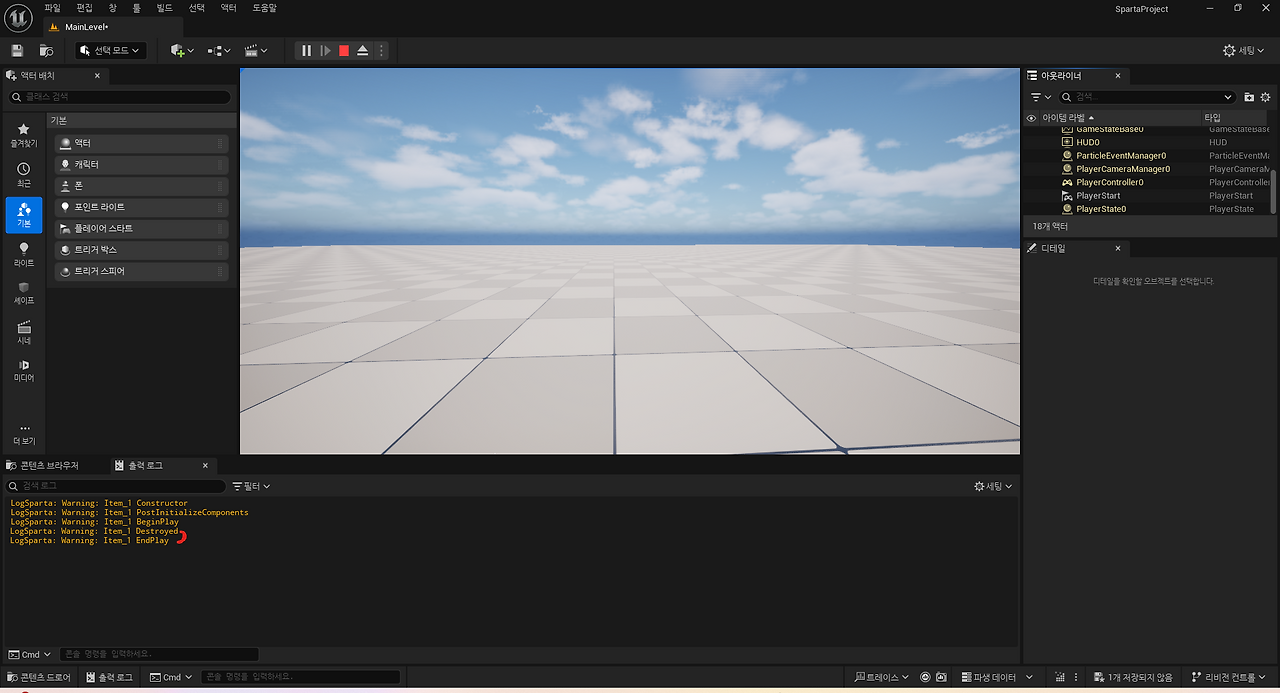Click the 더 보기 more categories button
This screenshot has width=1280, height=693.
tap(24, 434)
